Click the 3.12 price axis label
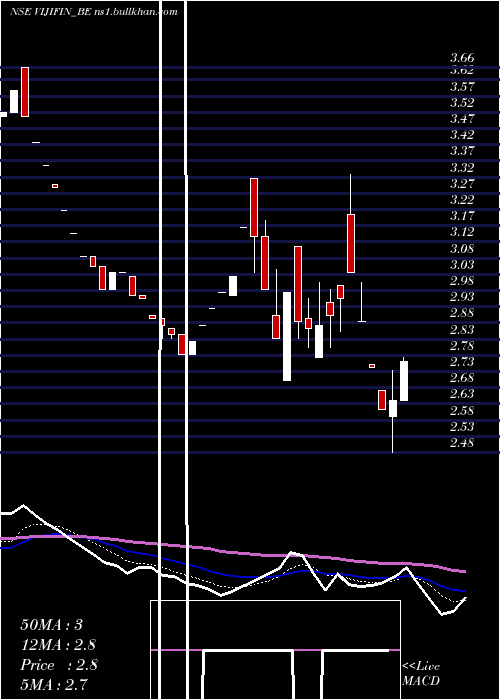Image resolution: width=500 pixels, height=700 pixels. click(x=462, y=232)
